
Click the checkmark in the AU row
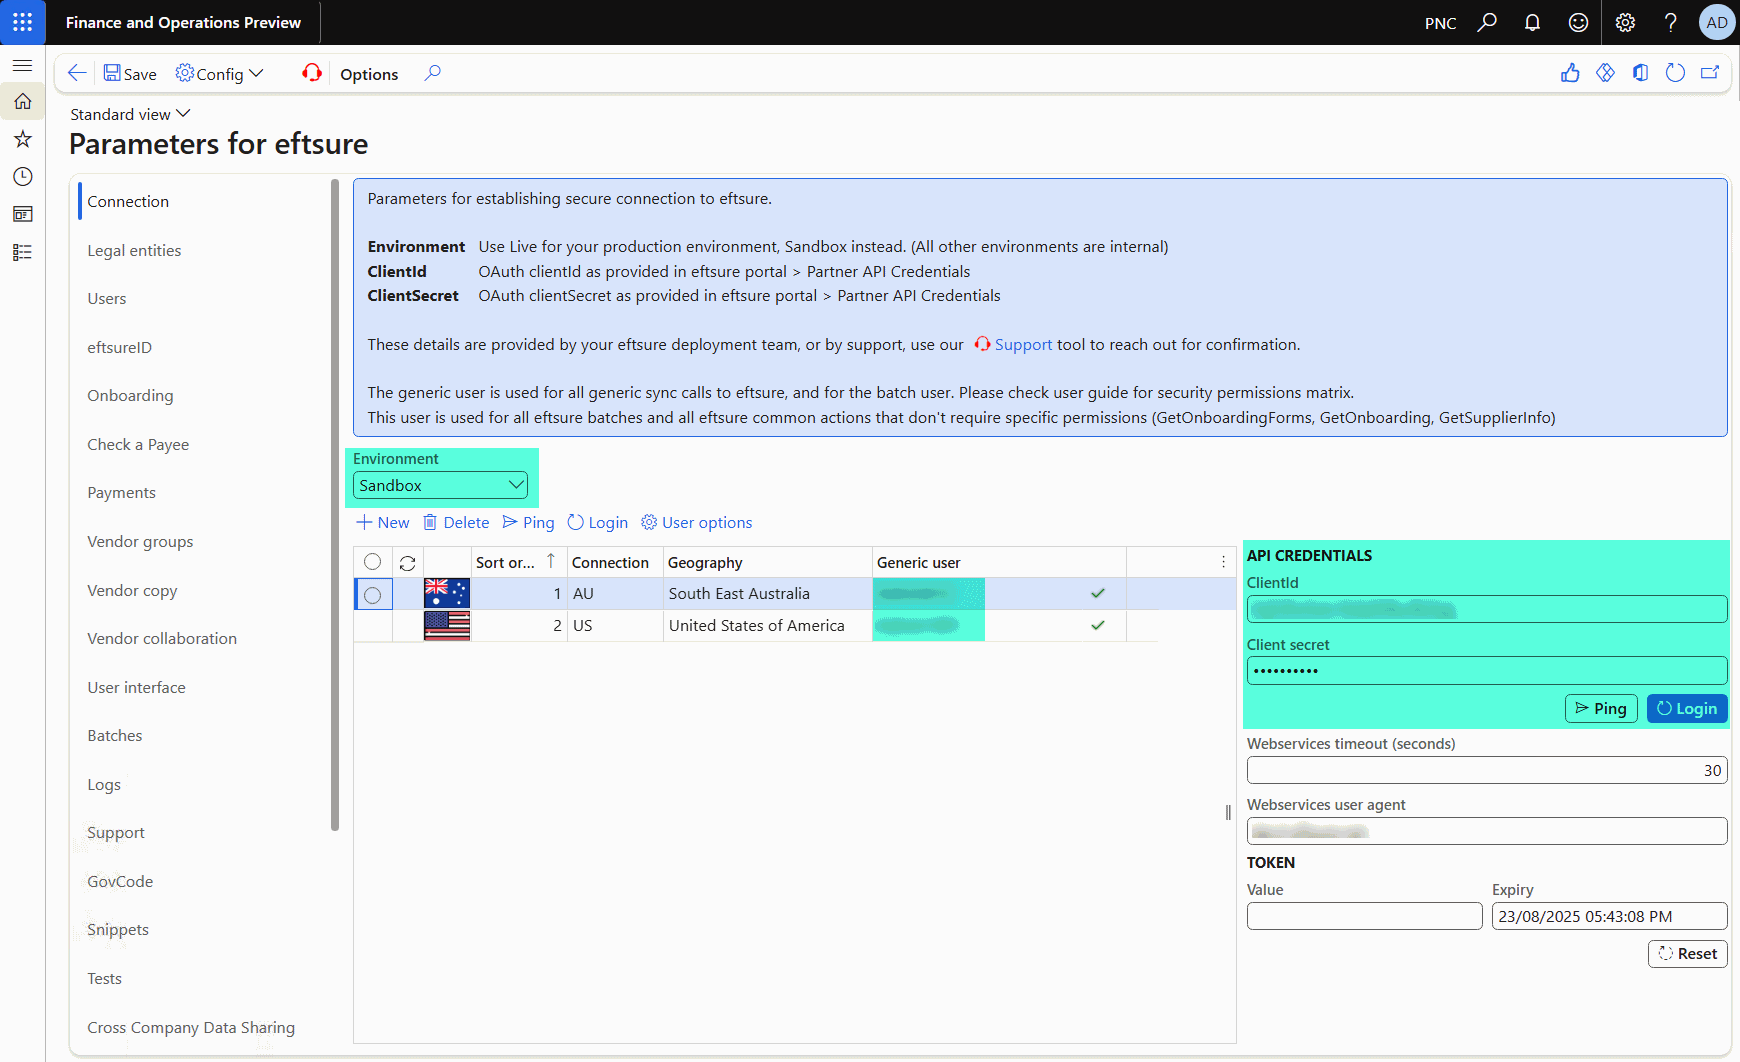tap(1098, 593)
